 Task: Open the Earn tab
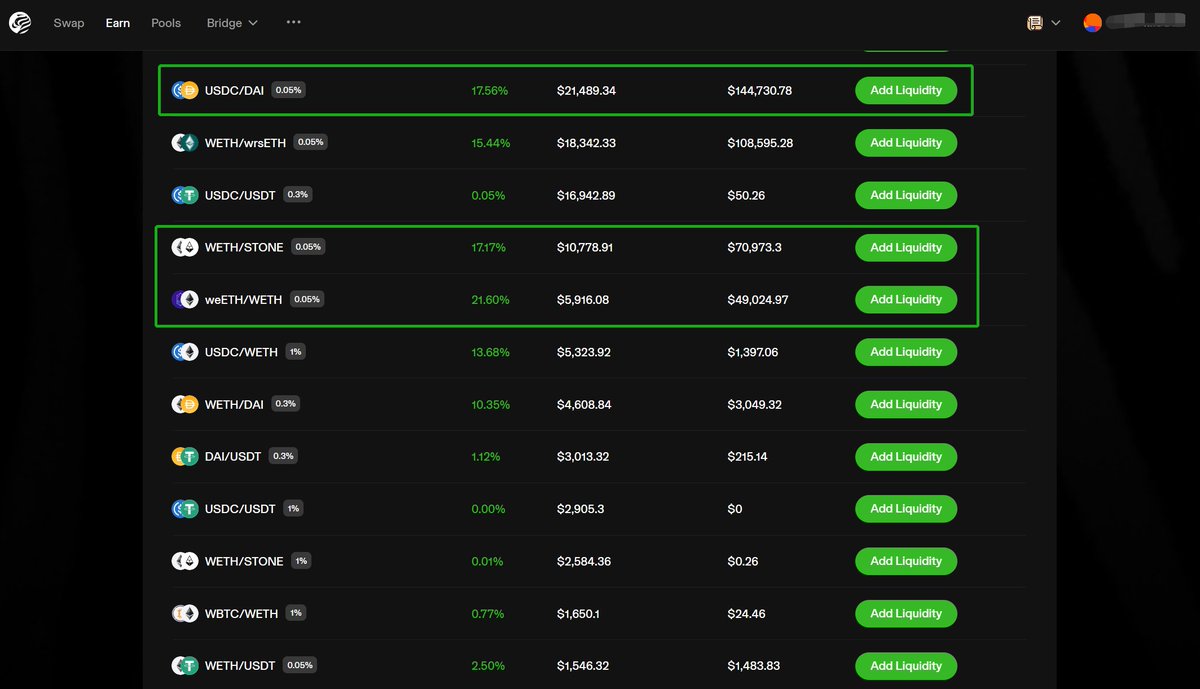118,23
